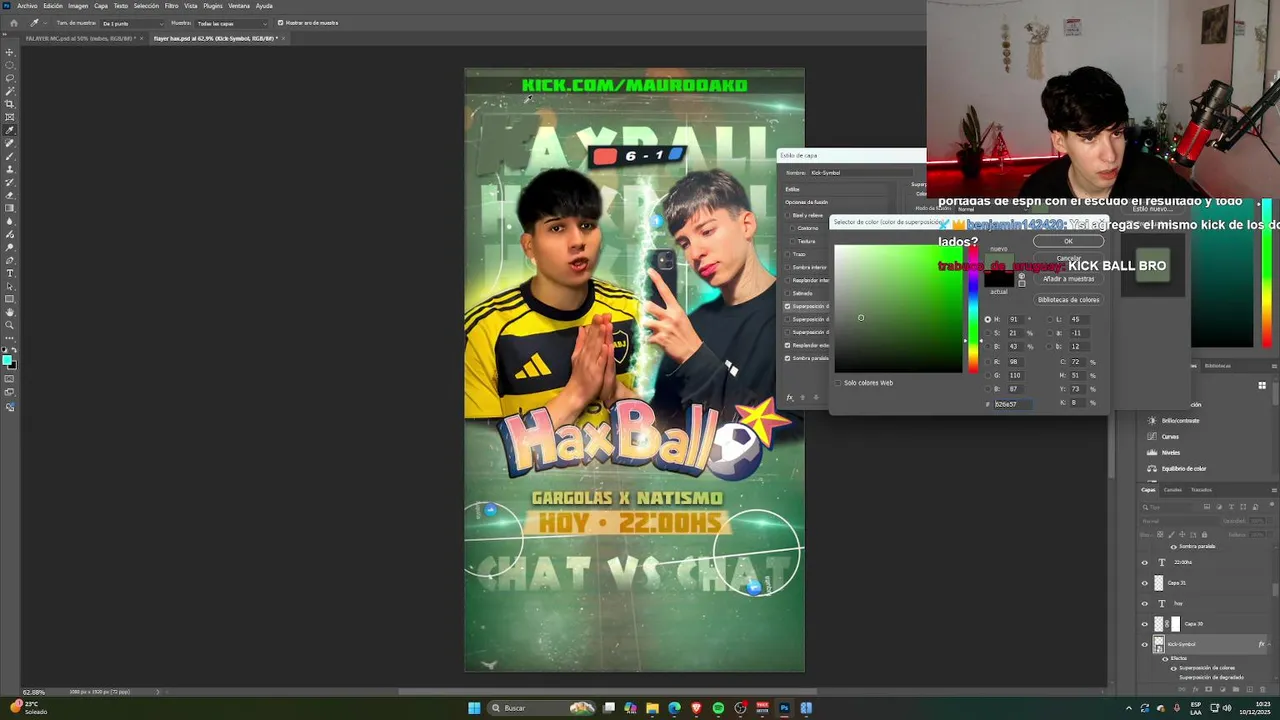
Task: Enable the Bisel y relieve style checkbox
Action: coord(788,215)
